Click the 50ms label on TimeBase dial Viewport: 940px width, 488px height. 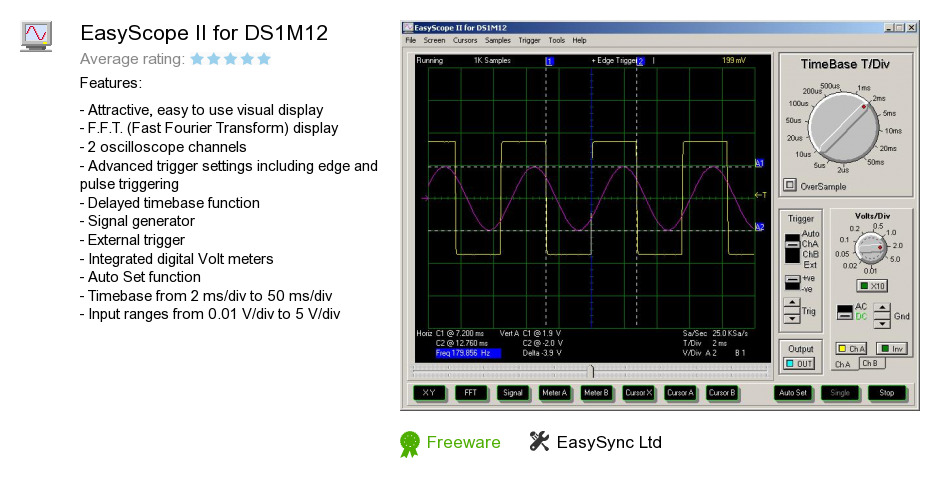point(876,162)
